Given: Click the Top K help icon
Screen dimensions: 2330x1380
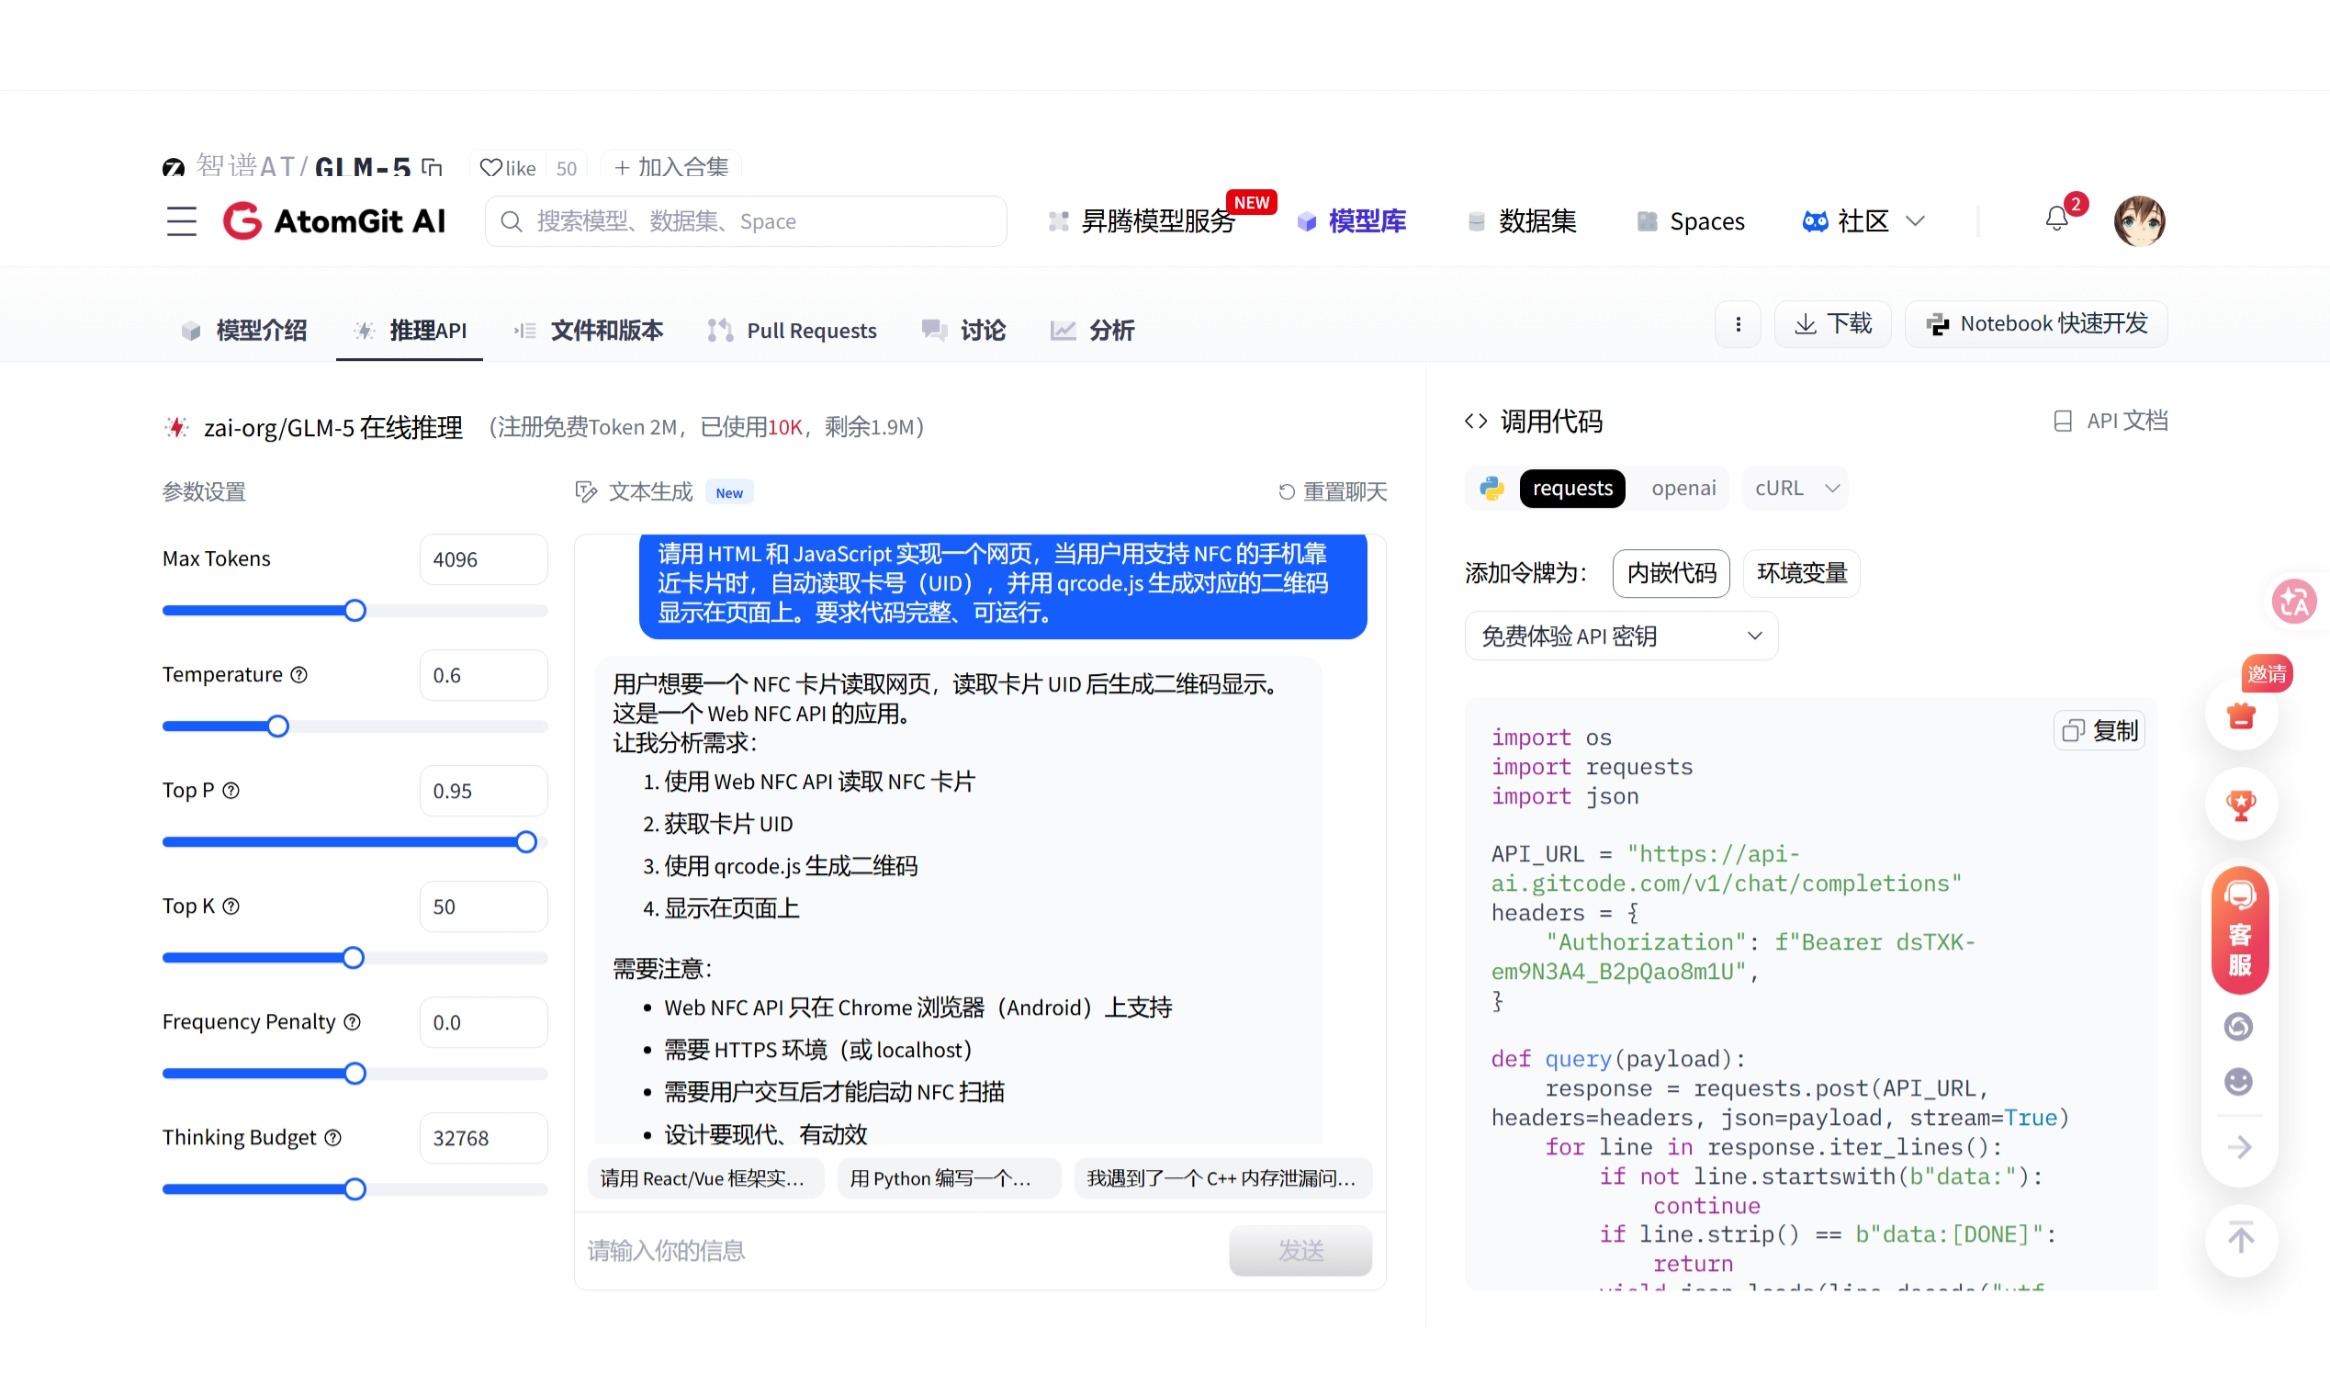Looking at the screenshot, I should click(x=231, y=906).
